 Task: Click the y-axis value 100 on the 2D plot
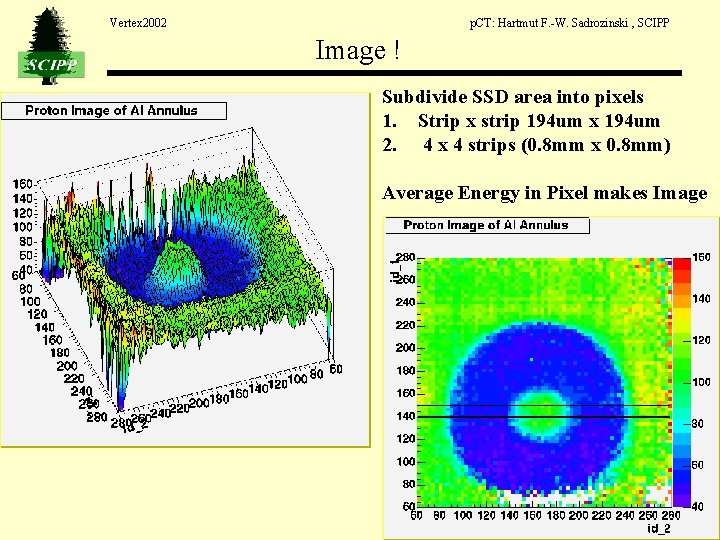[x=405, y=461]
